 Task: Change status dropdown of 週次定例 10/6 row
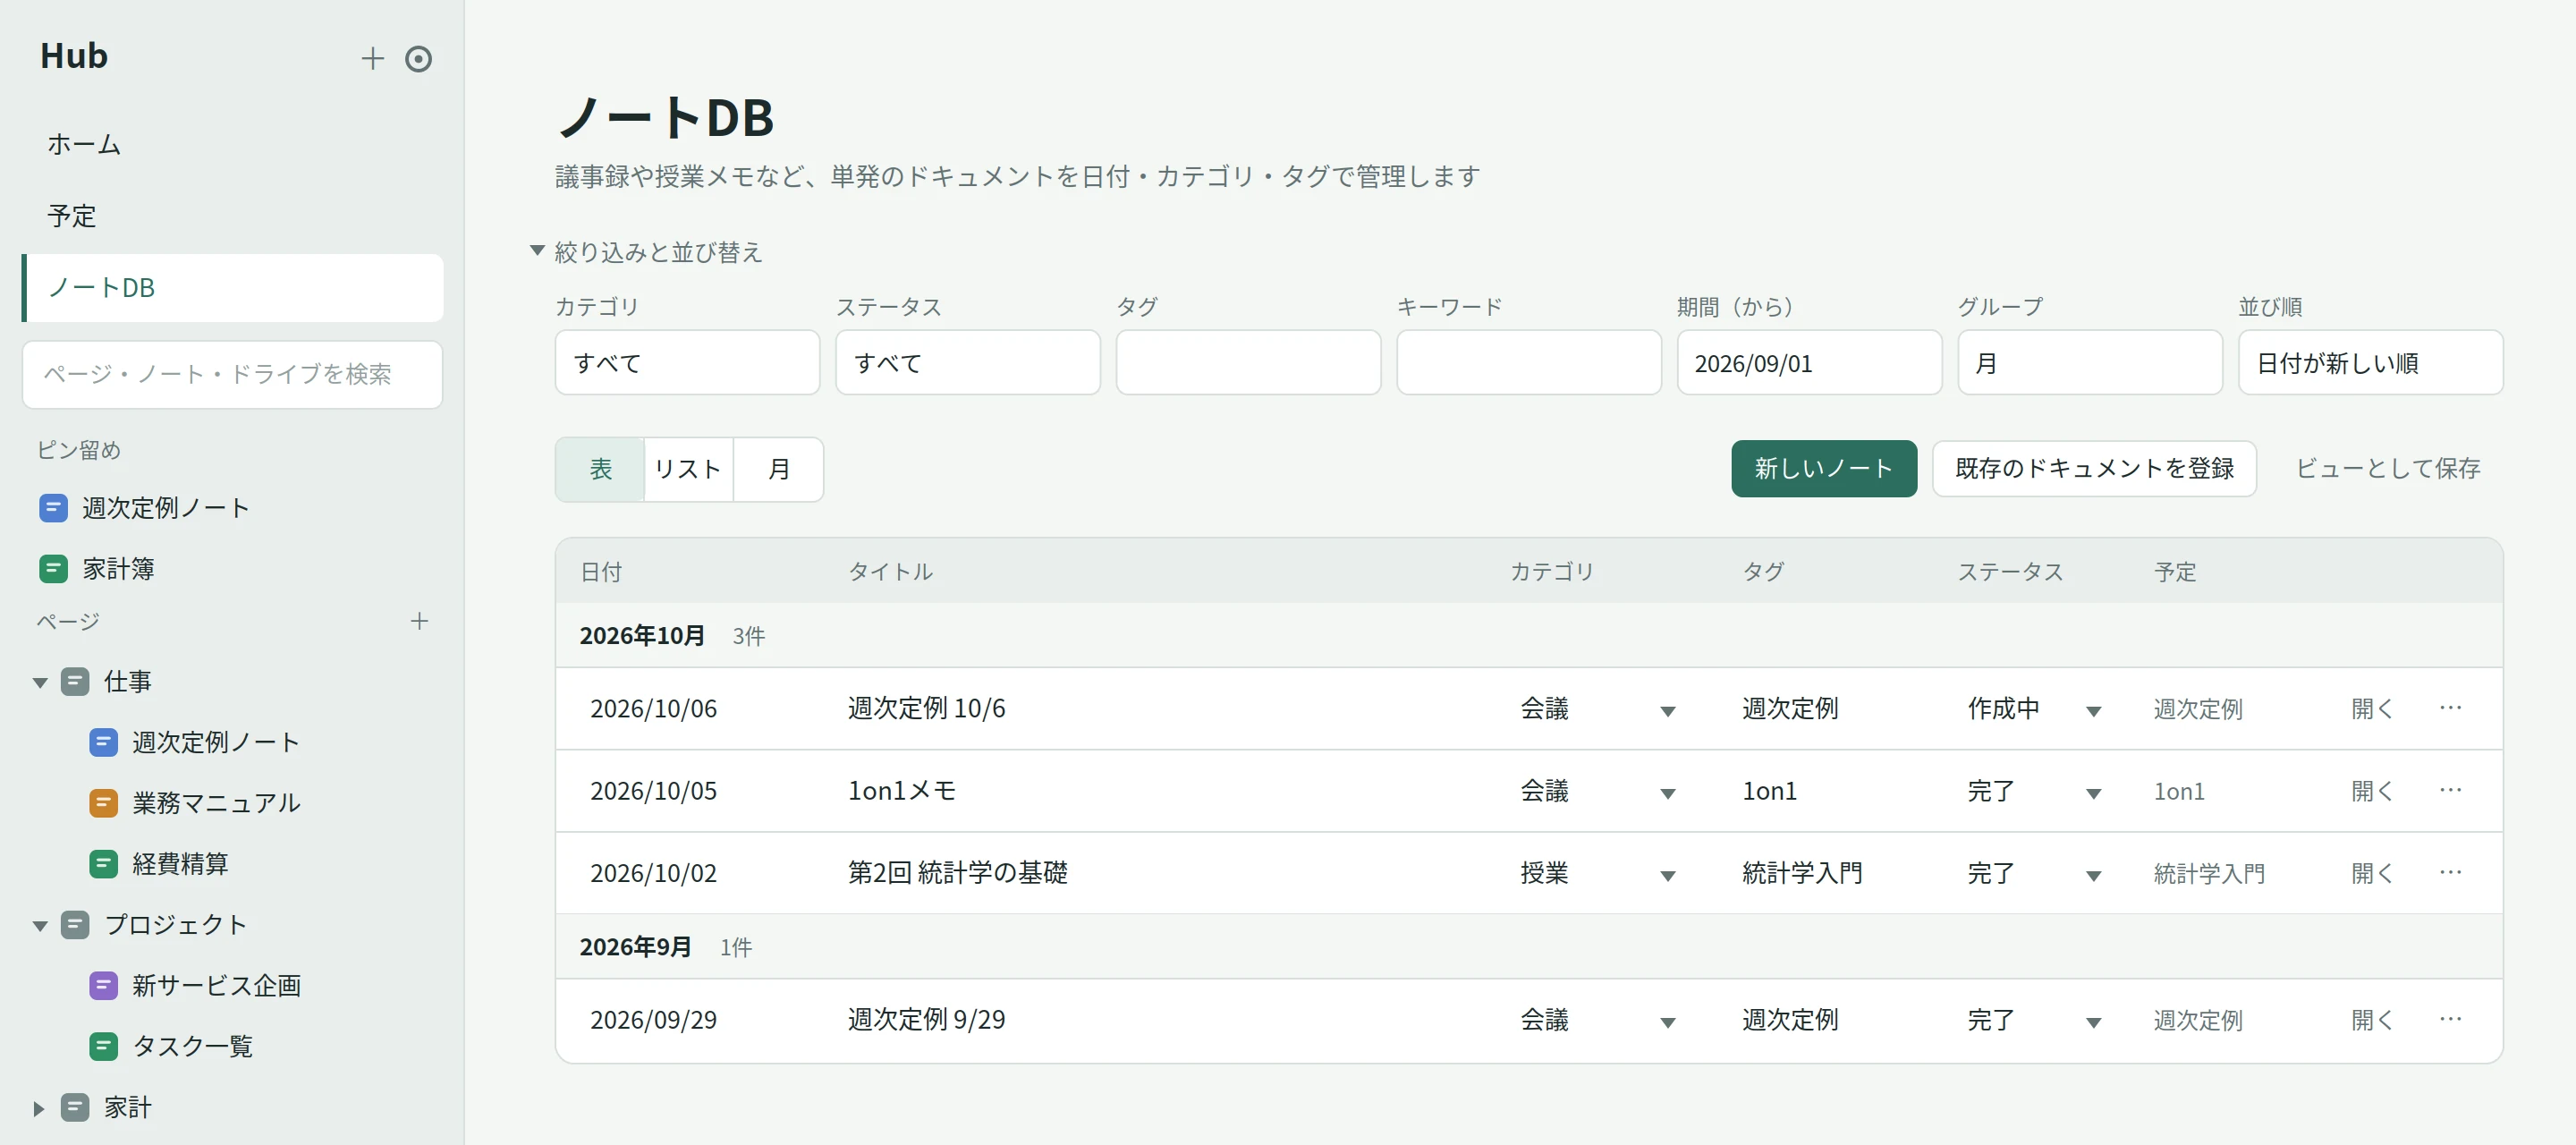click(2033, 709)
